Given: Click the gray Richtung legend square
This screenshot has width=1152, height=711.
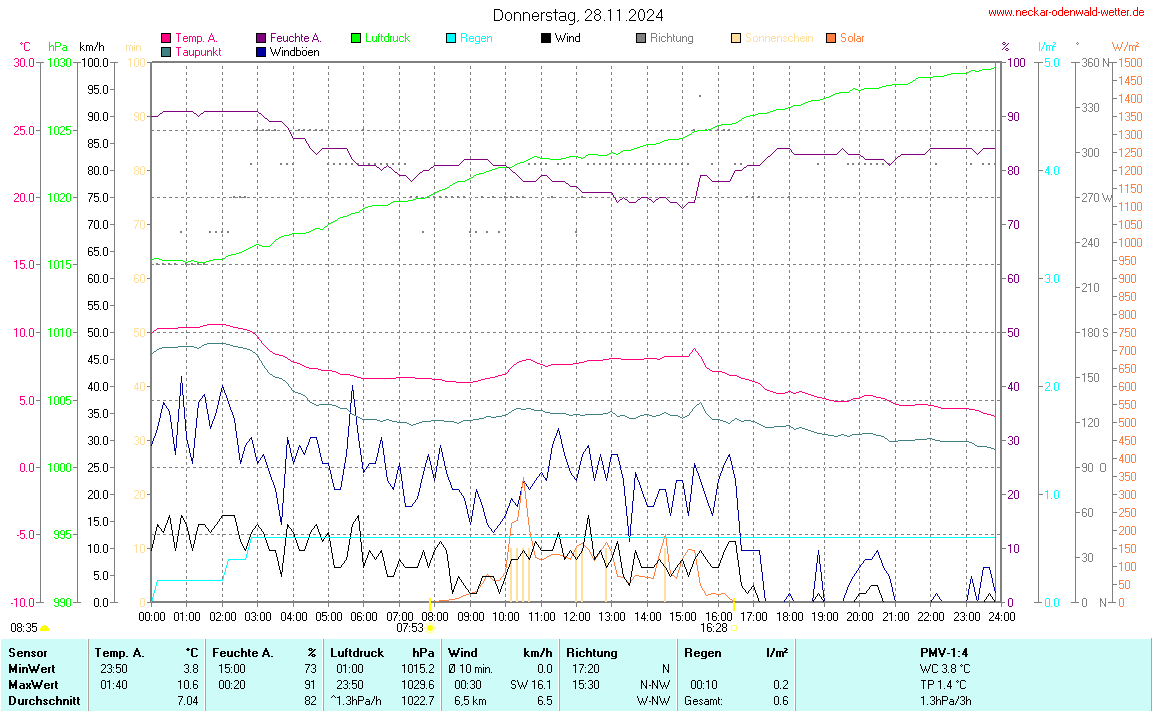Looking at the screenshot, I should [x=641, y=38].
